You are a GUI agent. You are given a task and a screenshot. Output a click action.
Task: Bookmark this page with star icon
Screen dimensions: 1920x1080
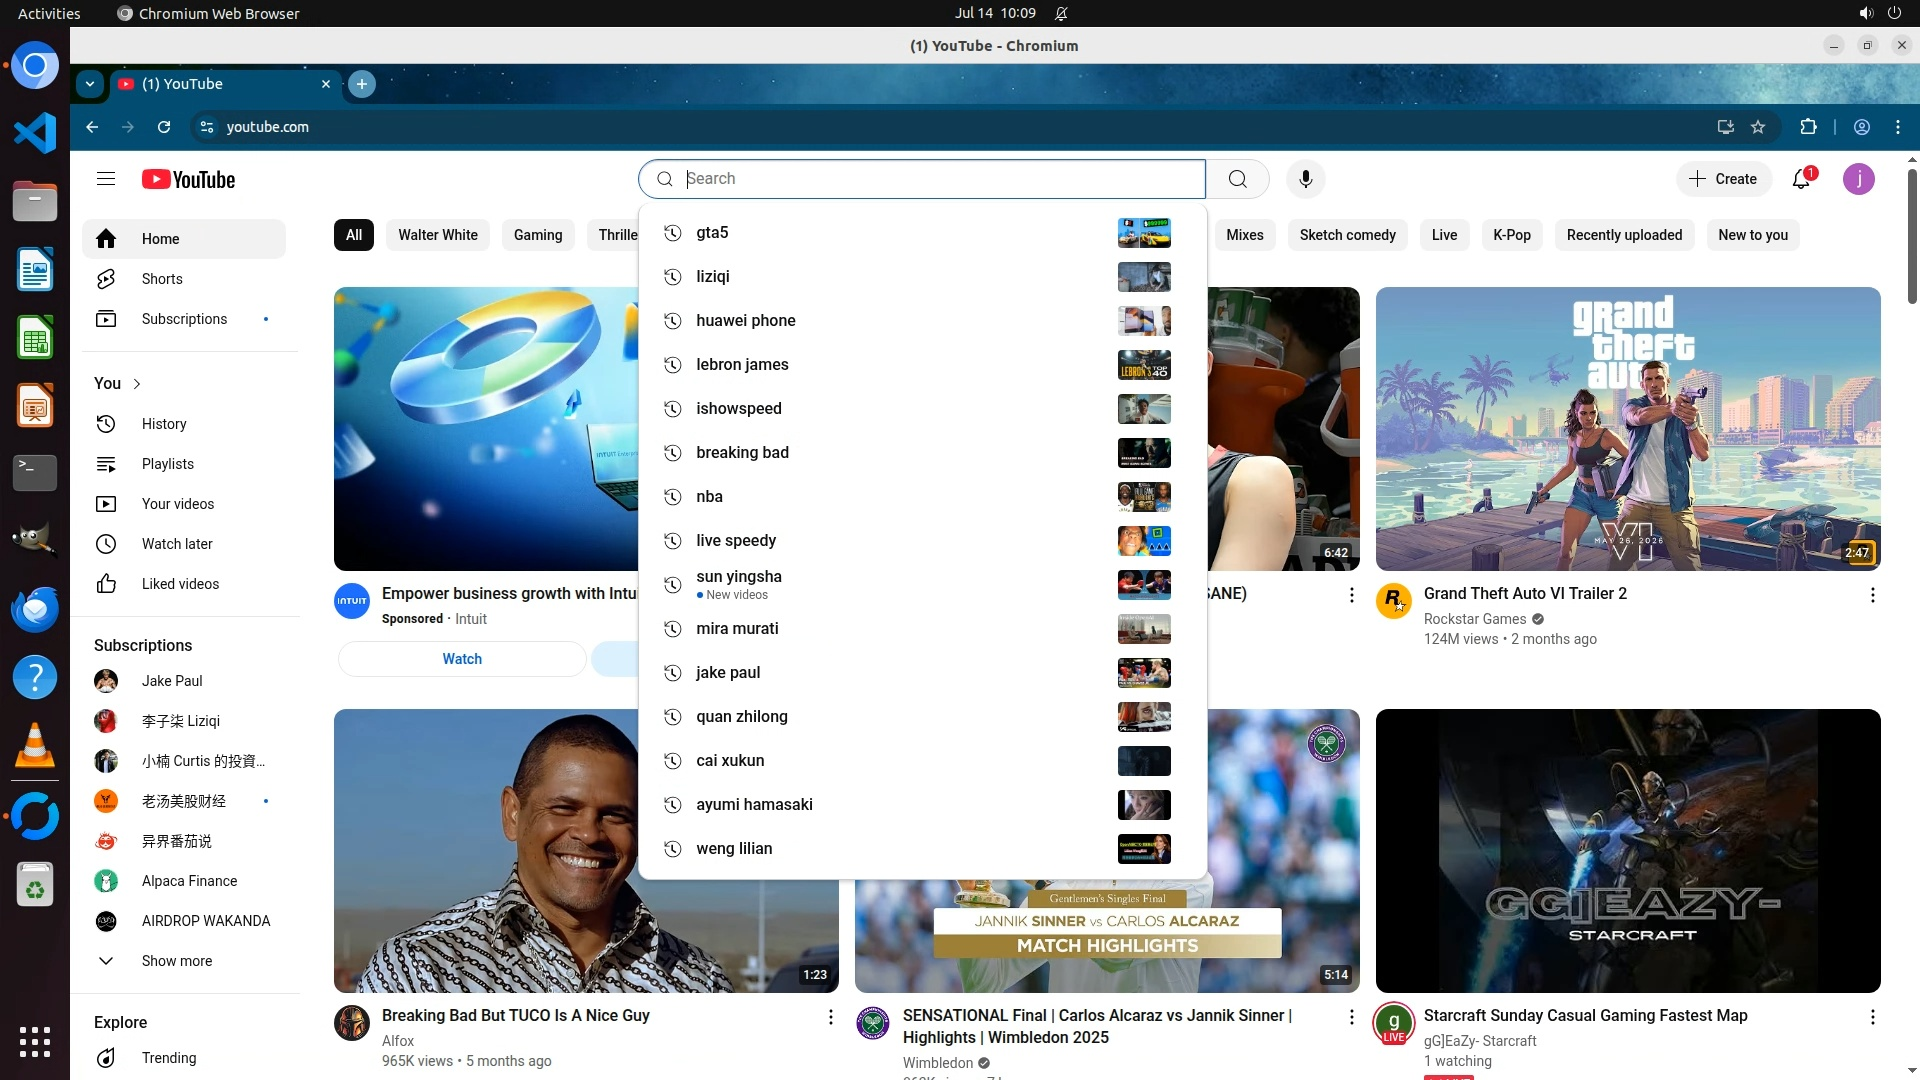tap(1758, 127)
